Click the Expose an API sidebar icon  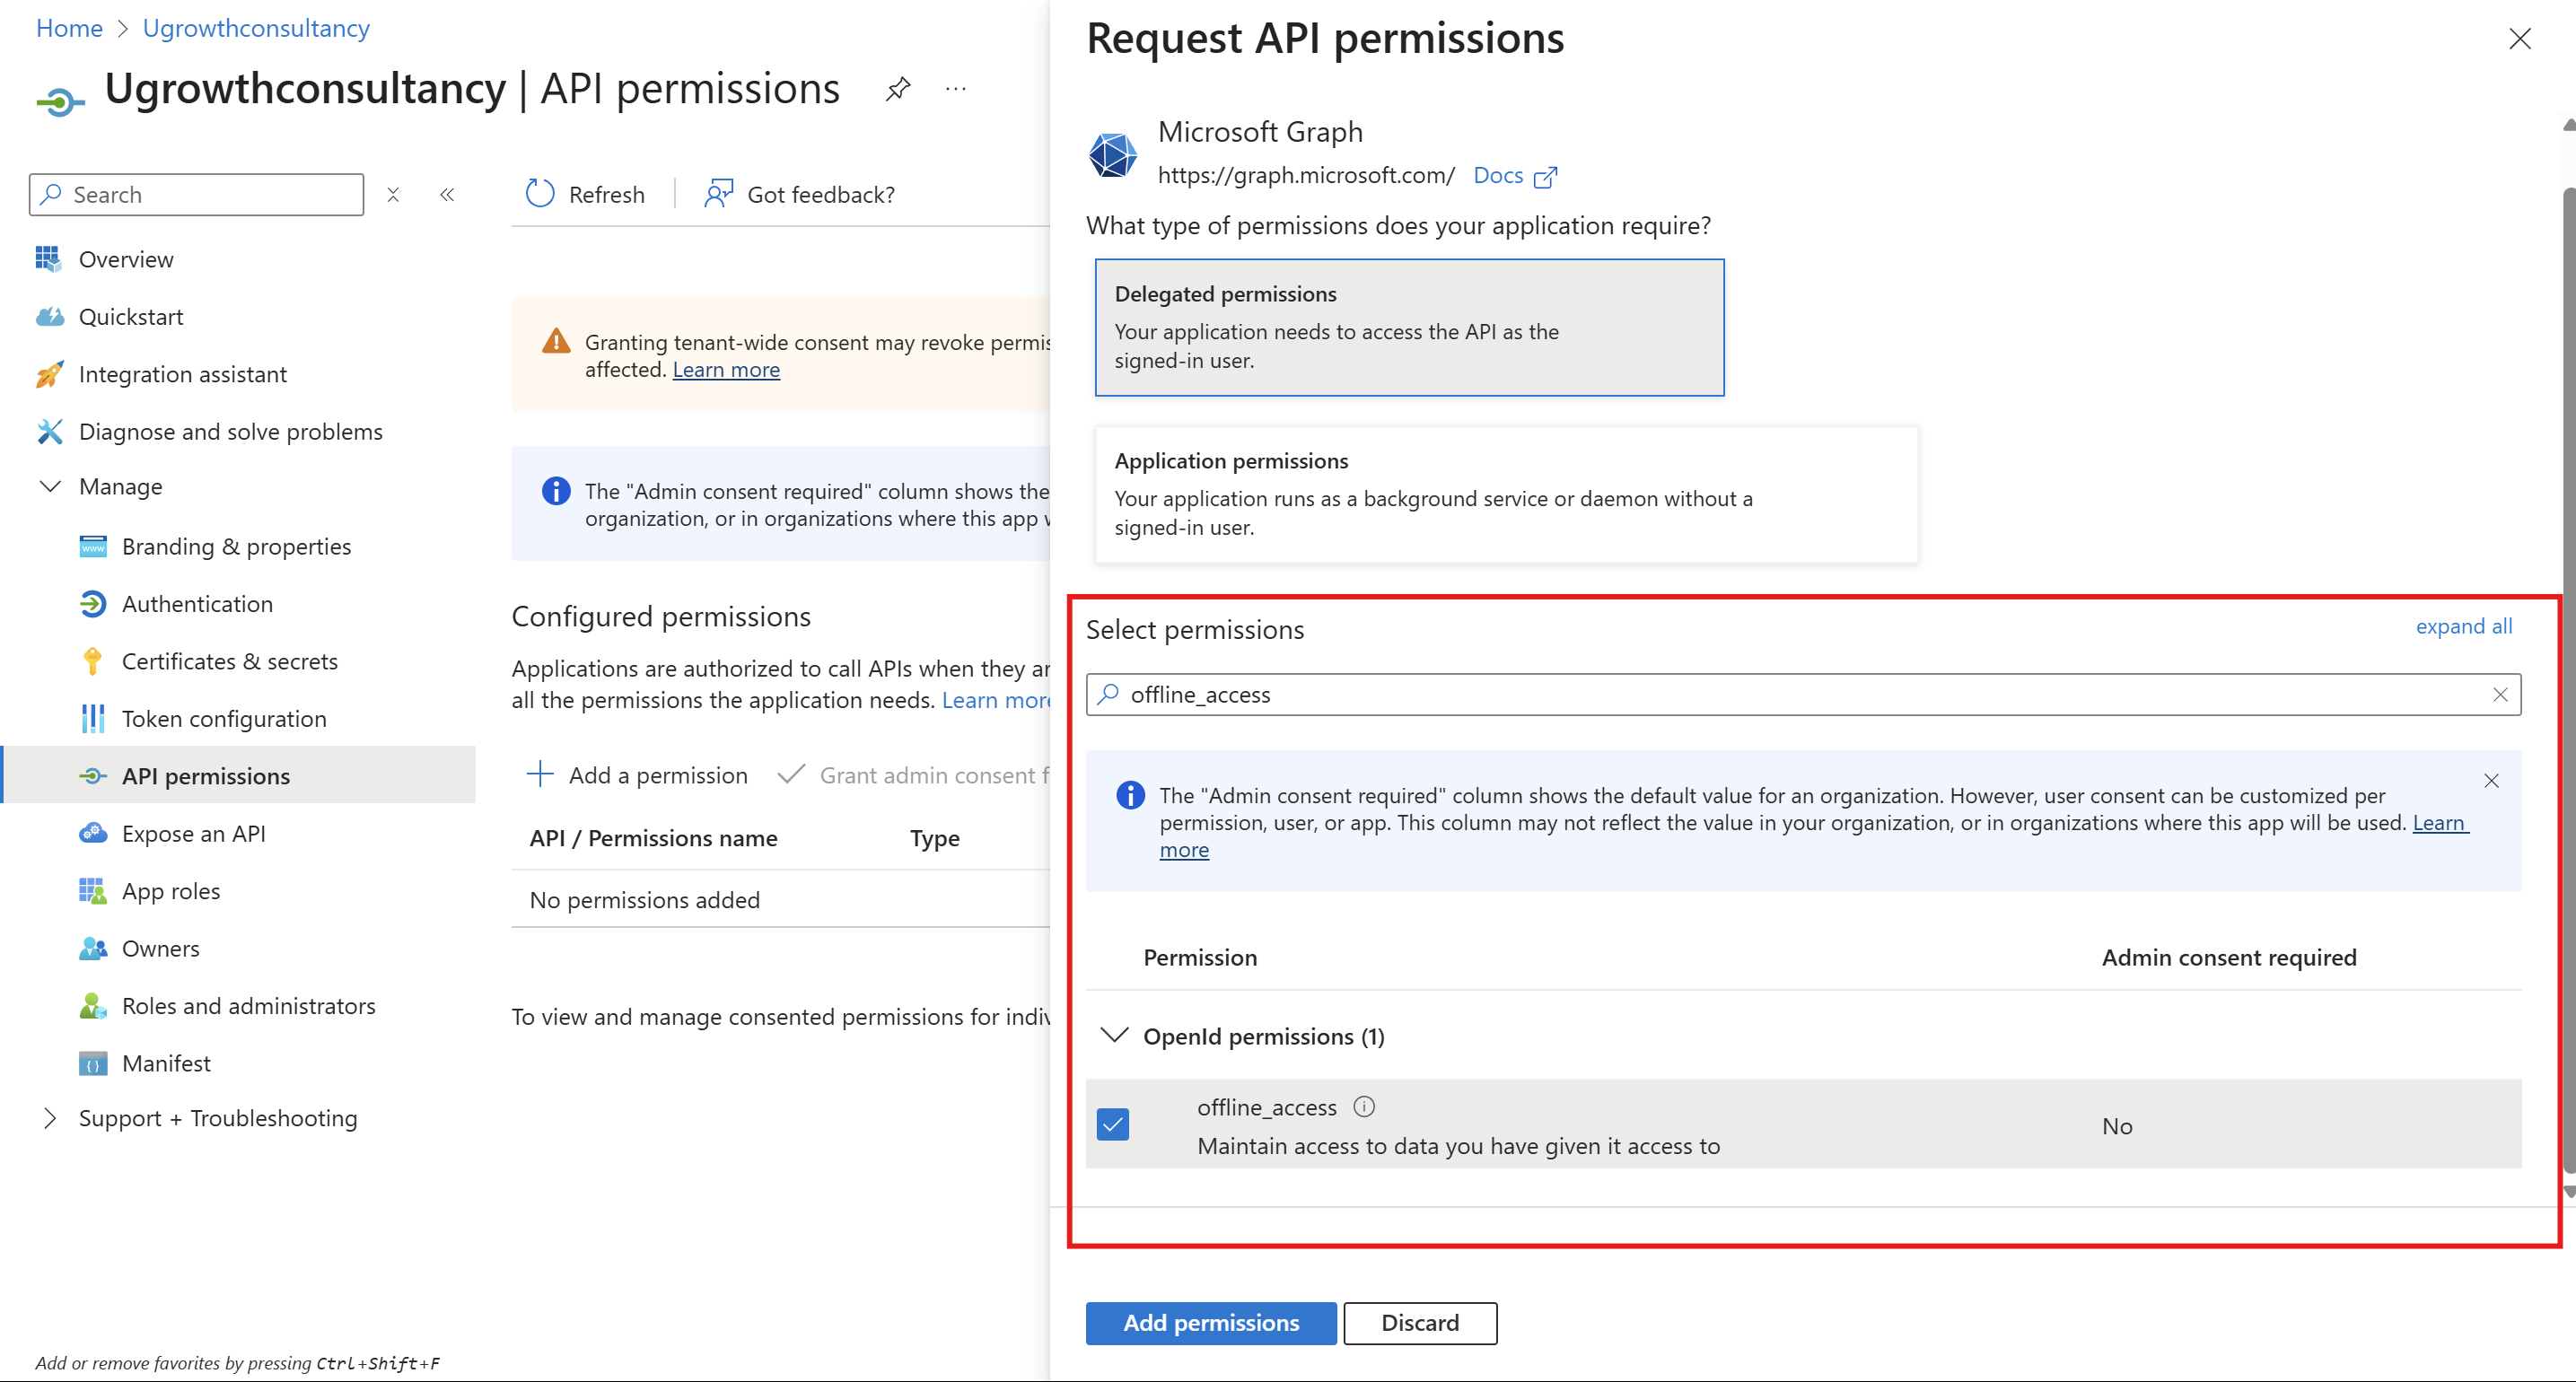point(93,833)
